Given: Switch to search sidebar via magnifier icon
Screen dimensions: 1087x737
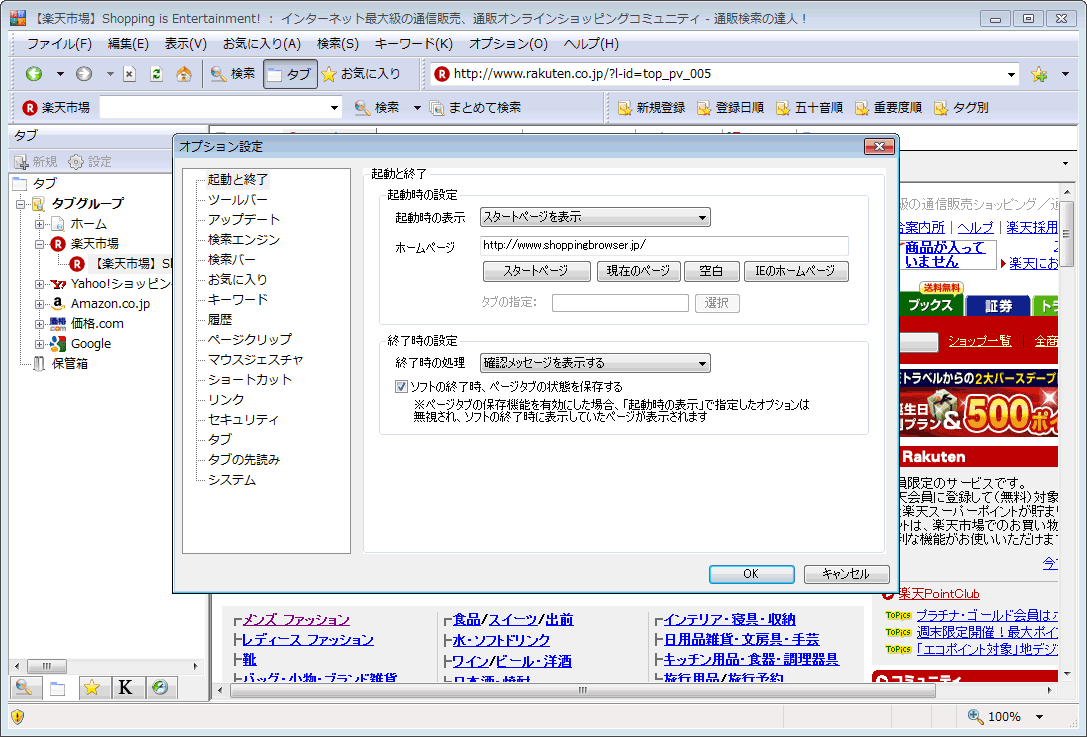Looking at the screenshot, I should (x=24, y=687).
